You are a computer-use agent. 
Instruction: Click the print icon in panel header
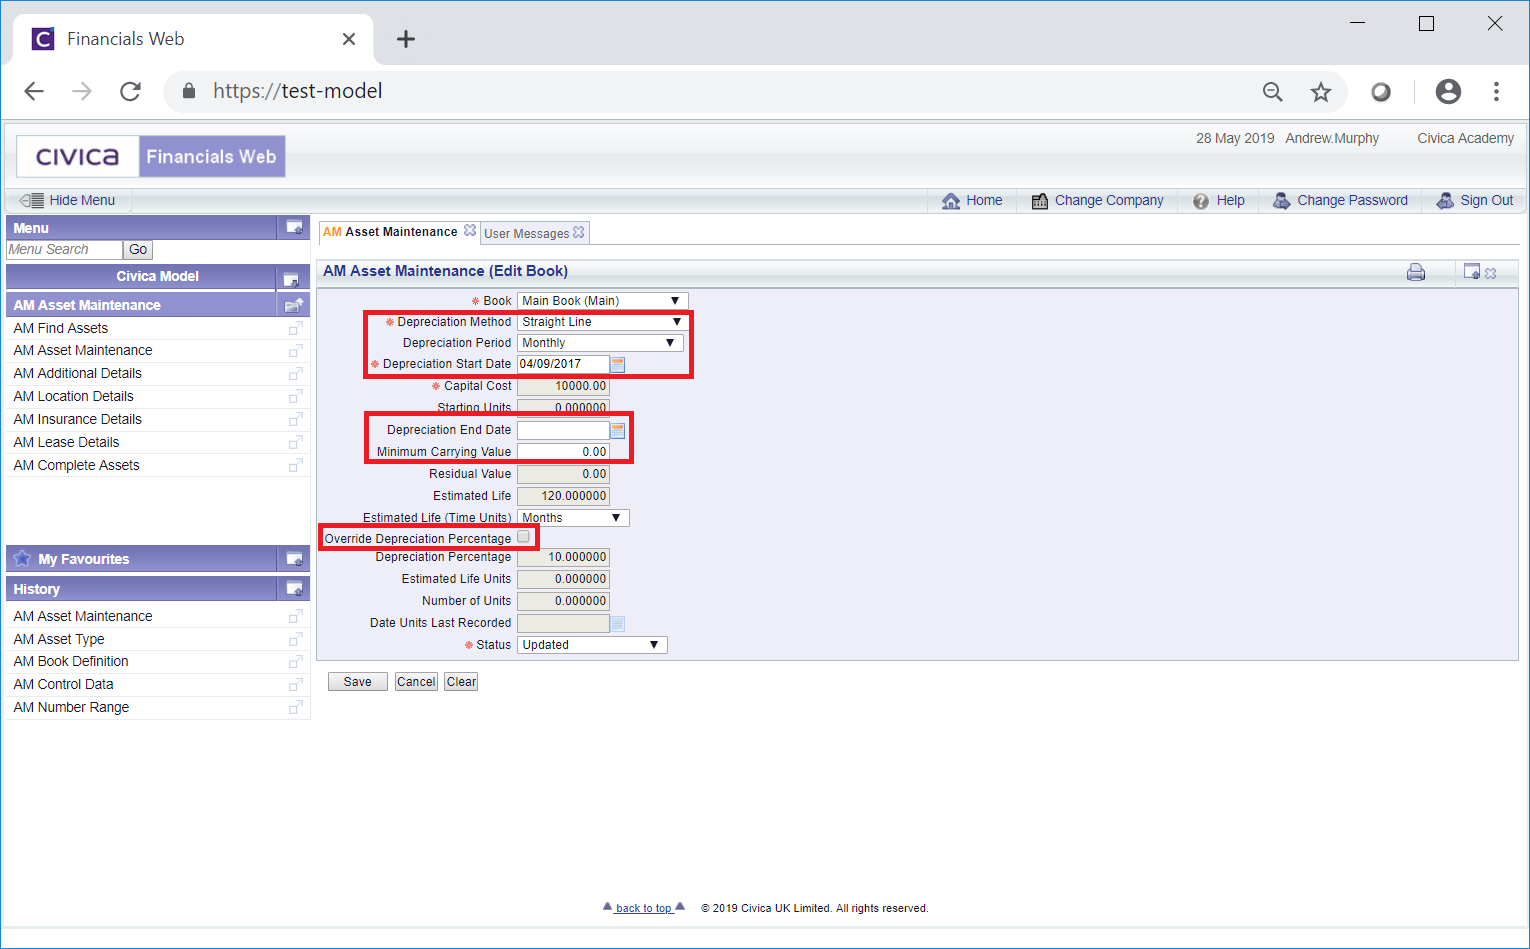(1415, 272)
